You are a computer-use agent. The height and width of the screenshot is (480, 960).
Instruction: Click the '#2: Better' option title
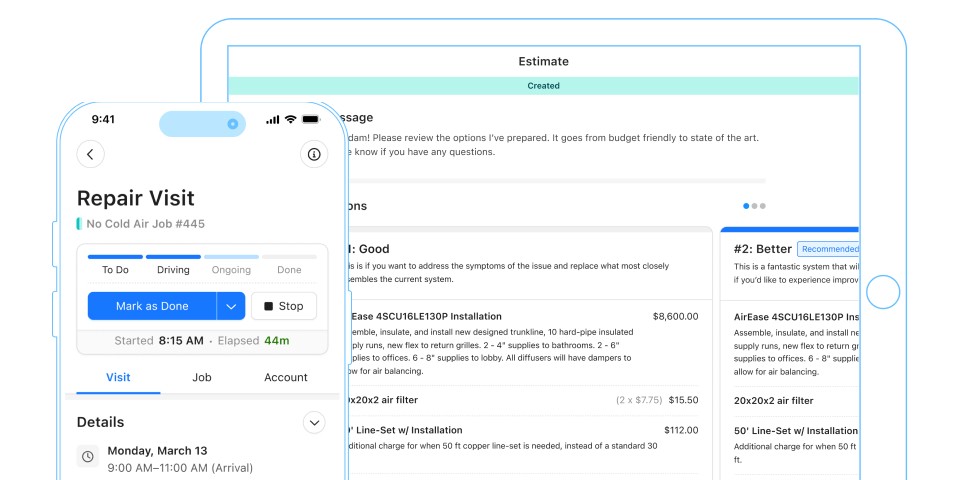tap(762, 249)
